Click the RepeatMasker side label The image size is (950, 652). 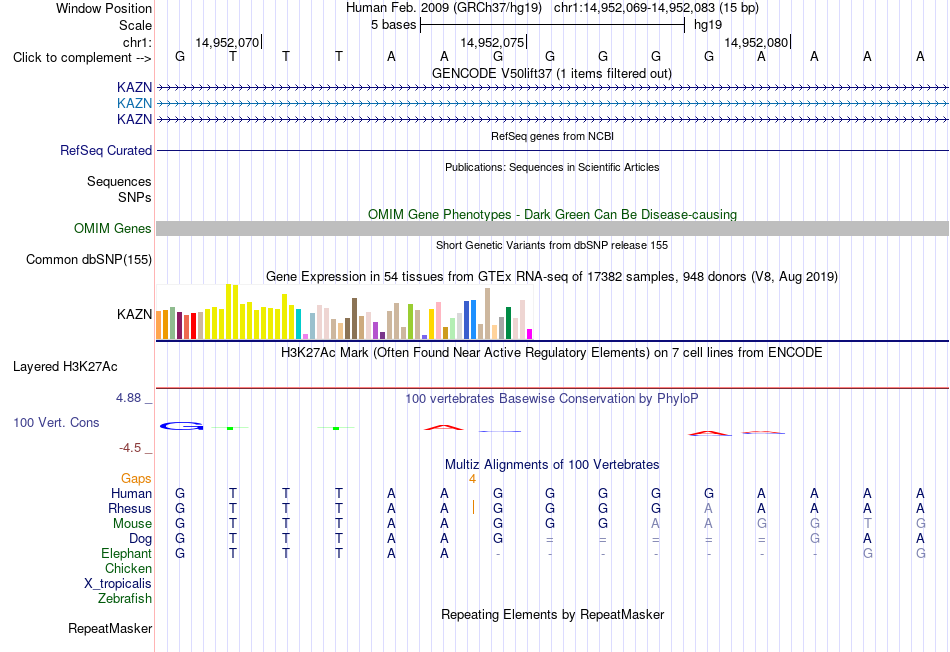(110, 628)
